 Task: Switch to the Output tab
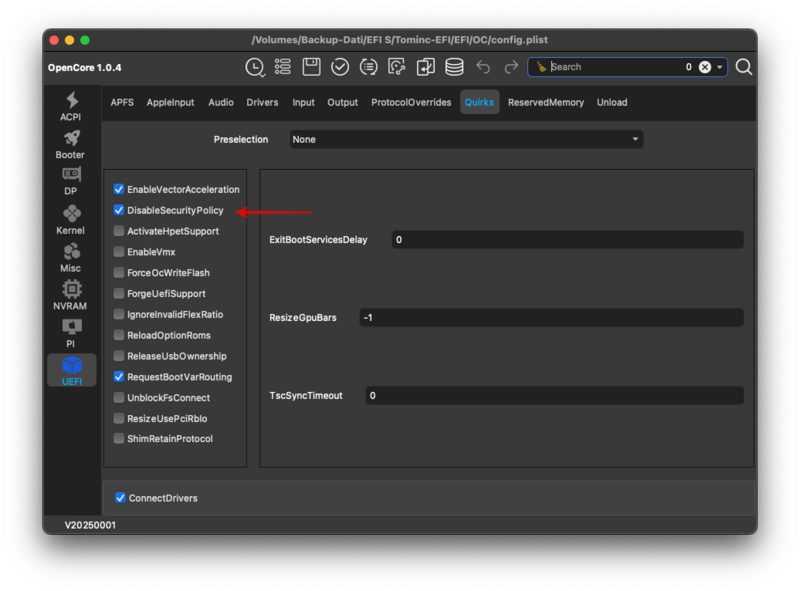(342, 103)
